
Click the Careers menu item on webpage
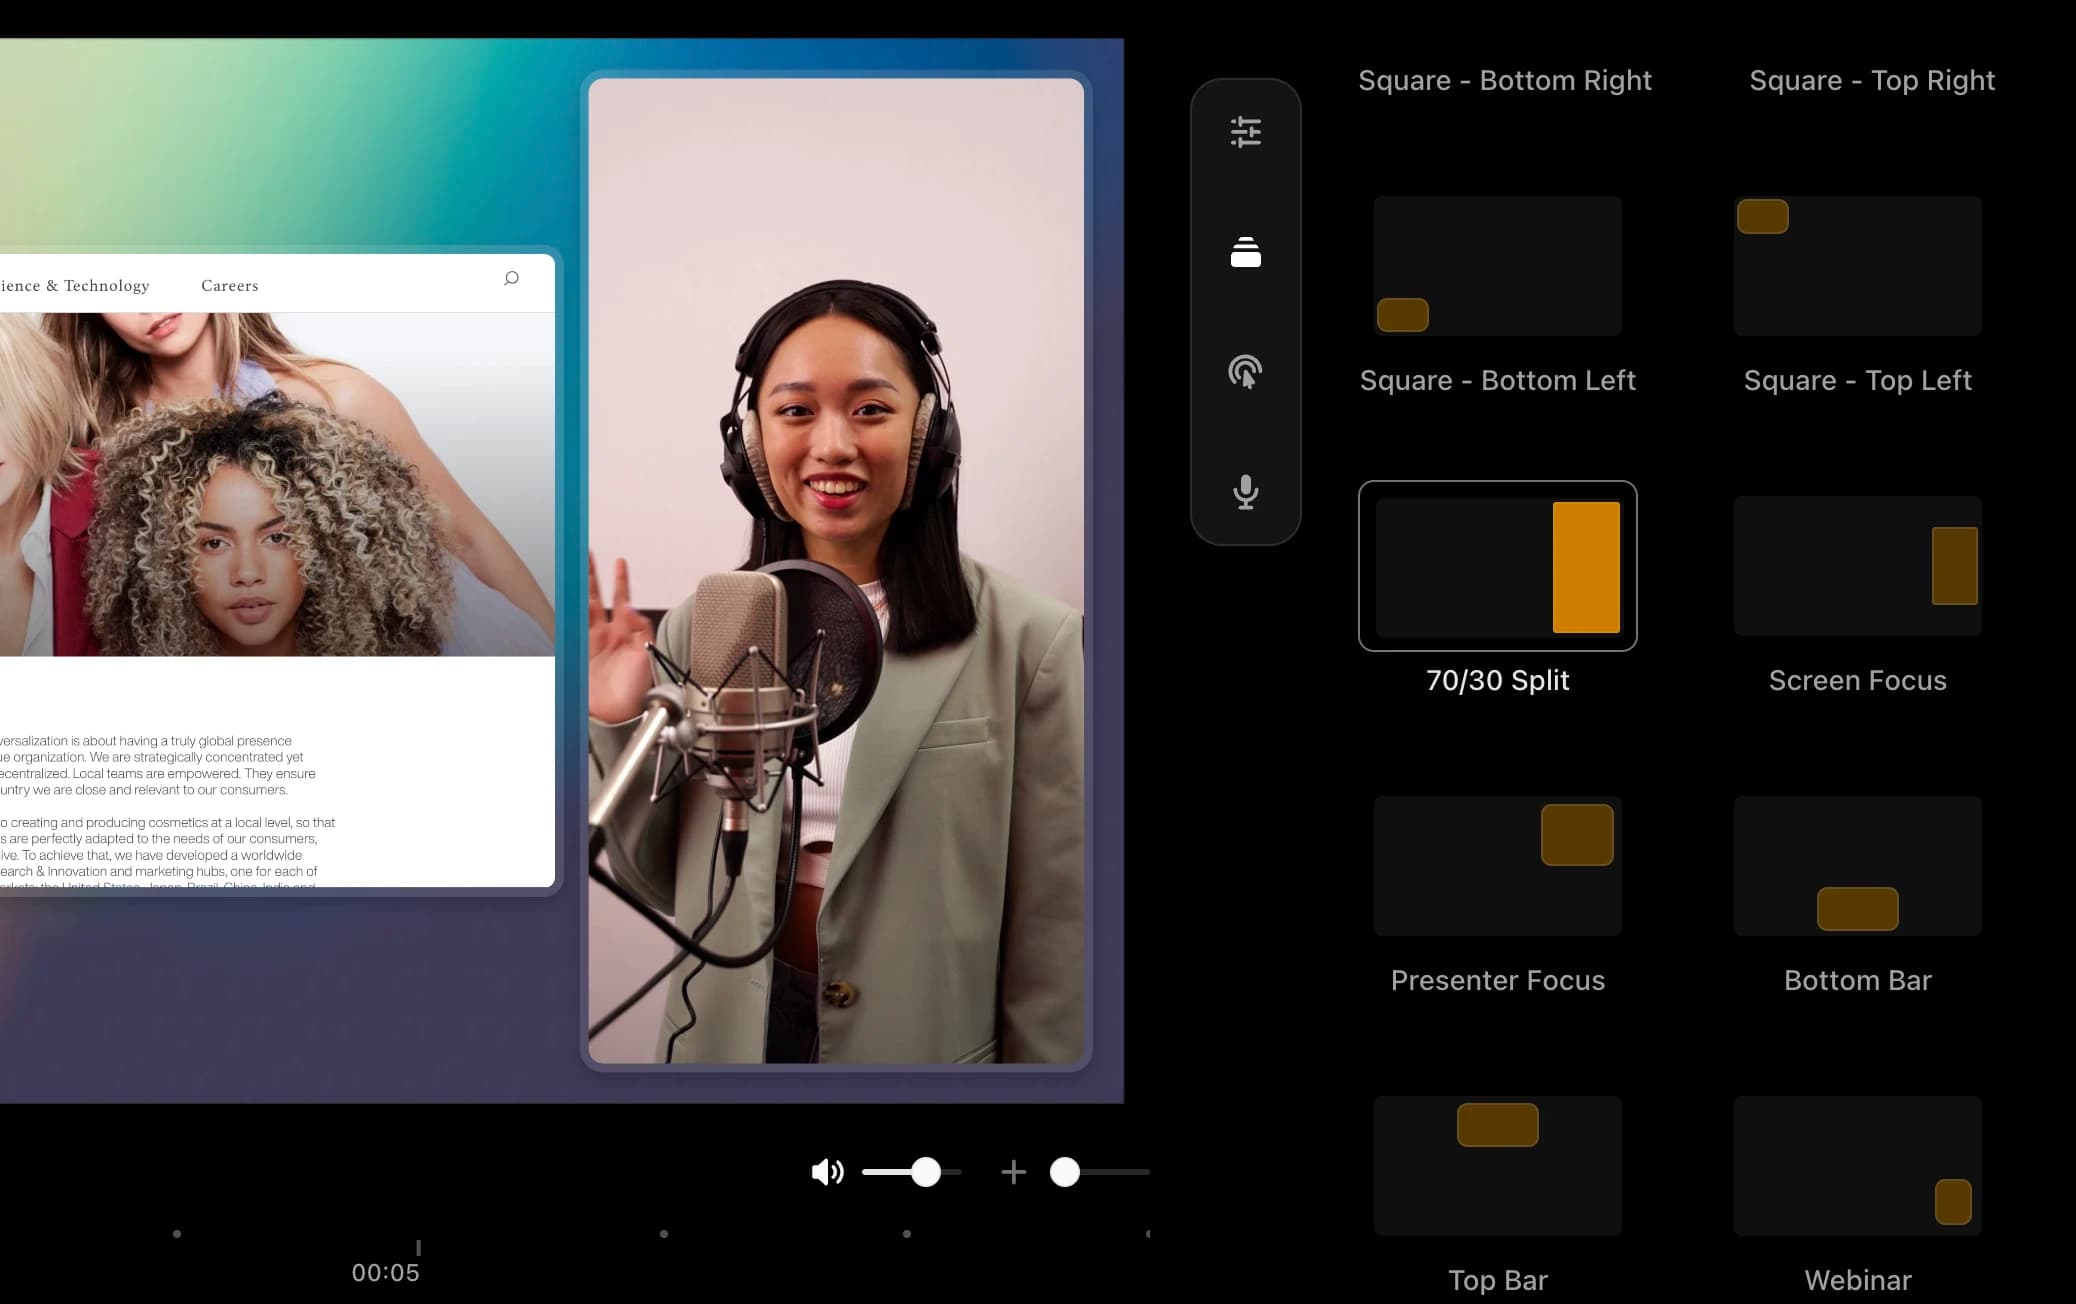tap(230, 285)
